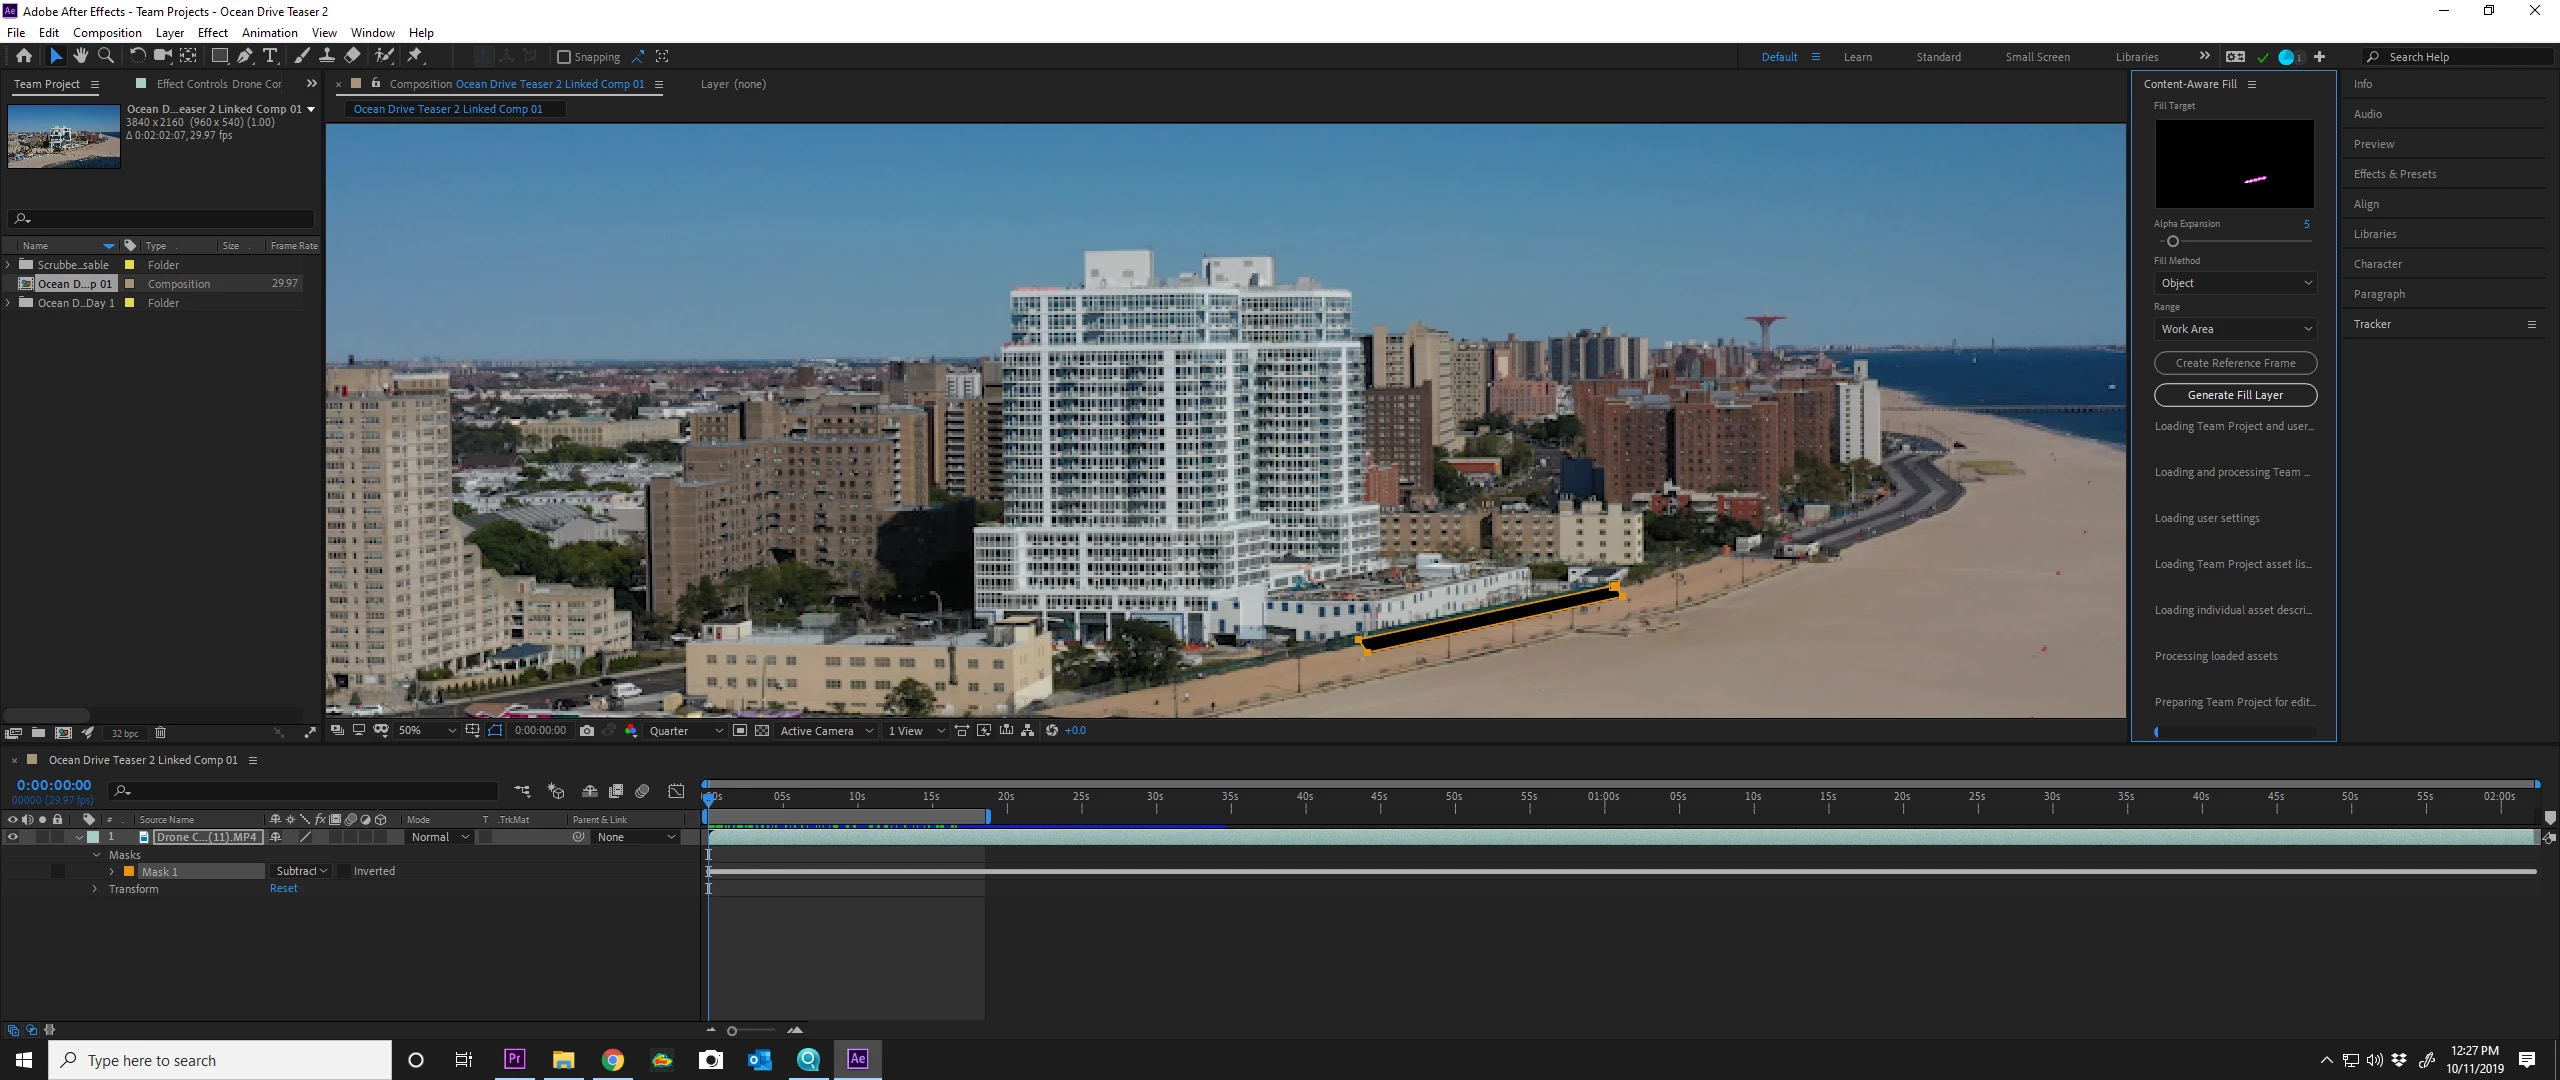The width and height of the screenshot is (2560, 1080).
Task: Select the Eraser tool
Action: point(352,56)
